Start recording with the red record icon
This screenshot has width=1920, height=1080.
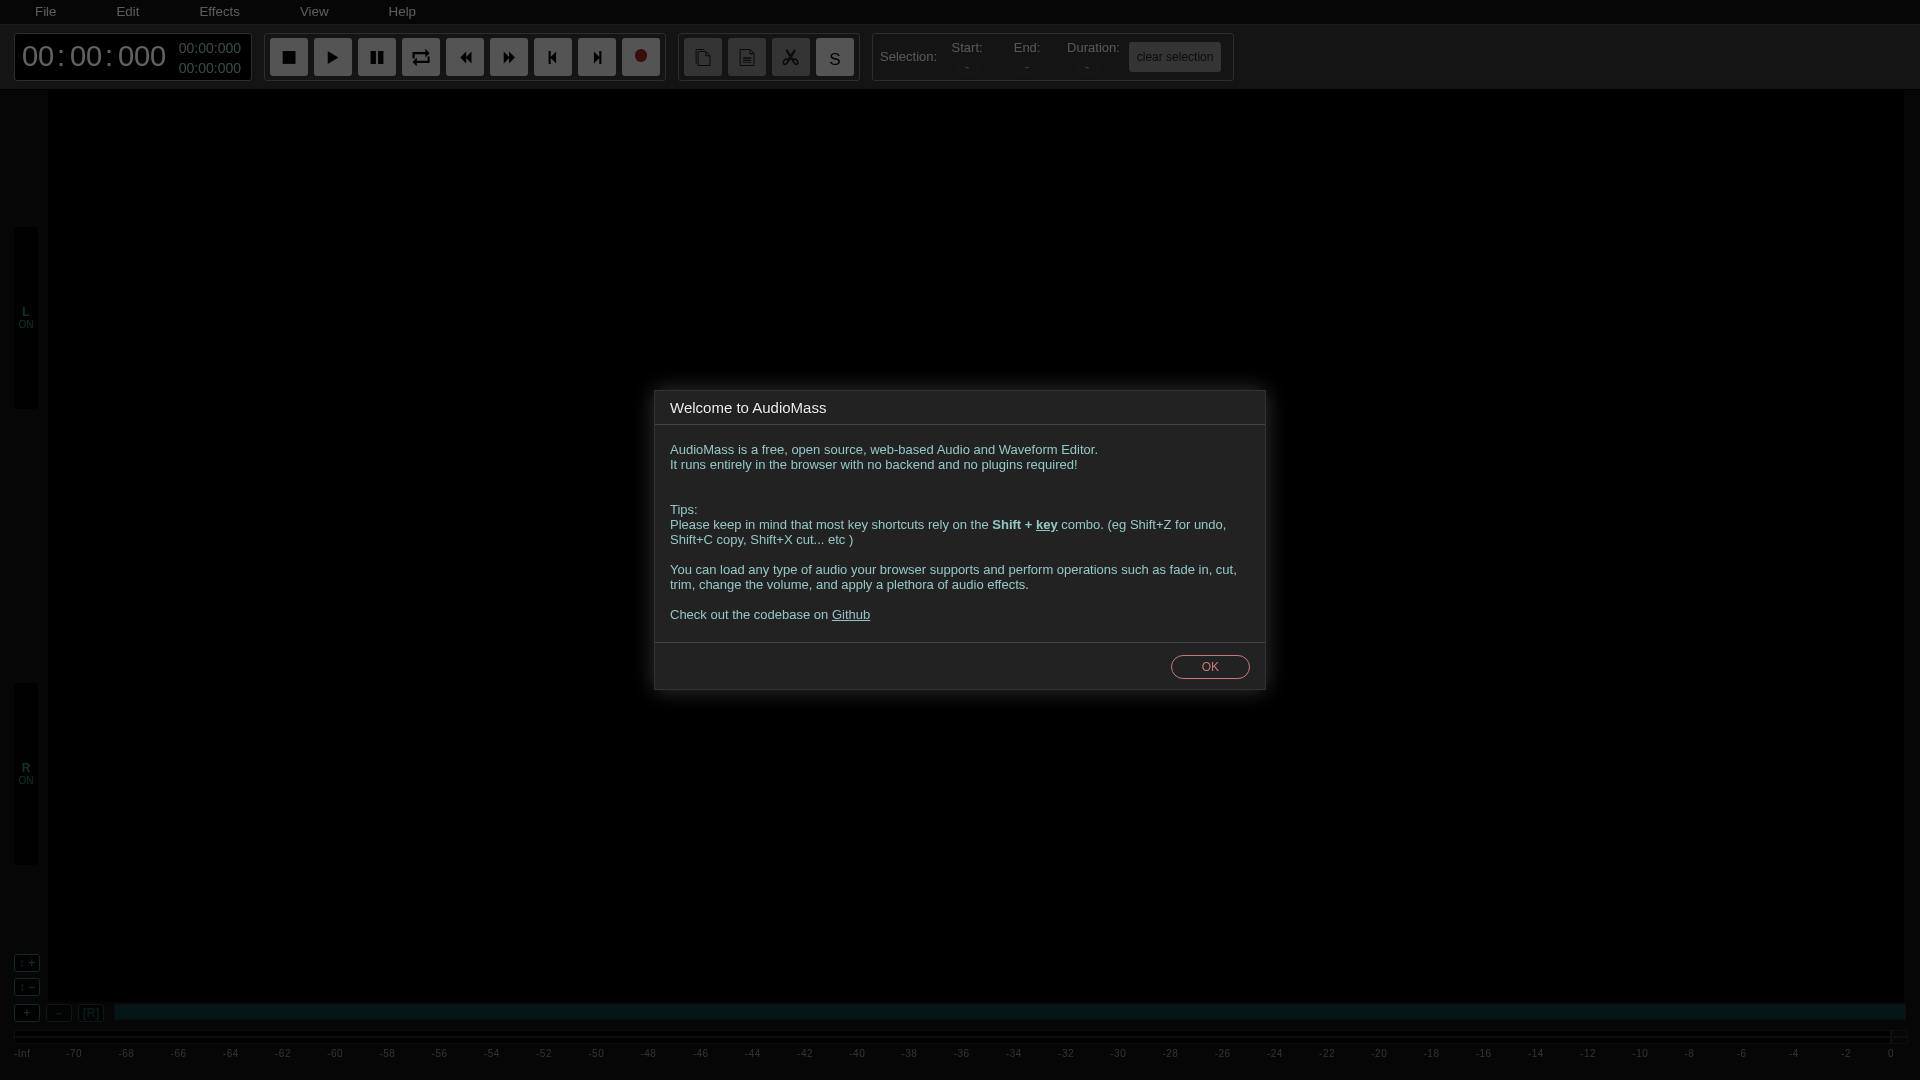pyautogui.click(x=640, y=57)
